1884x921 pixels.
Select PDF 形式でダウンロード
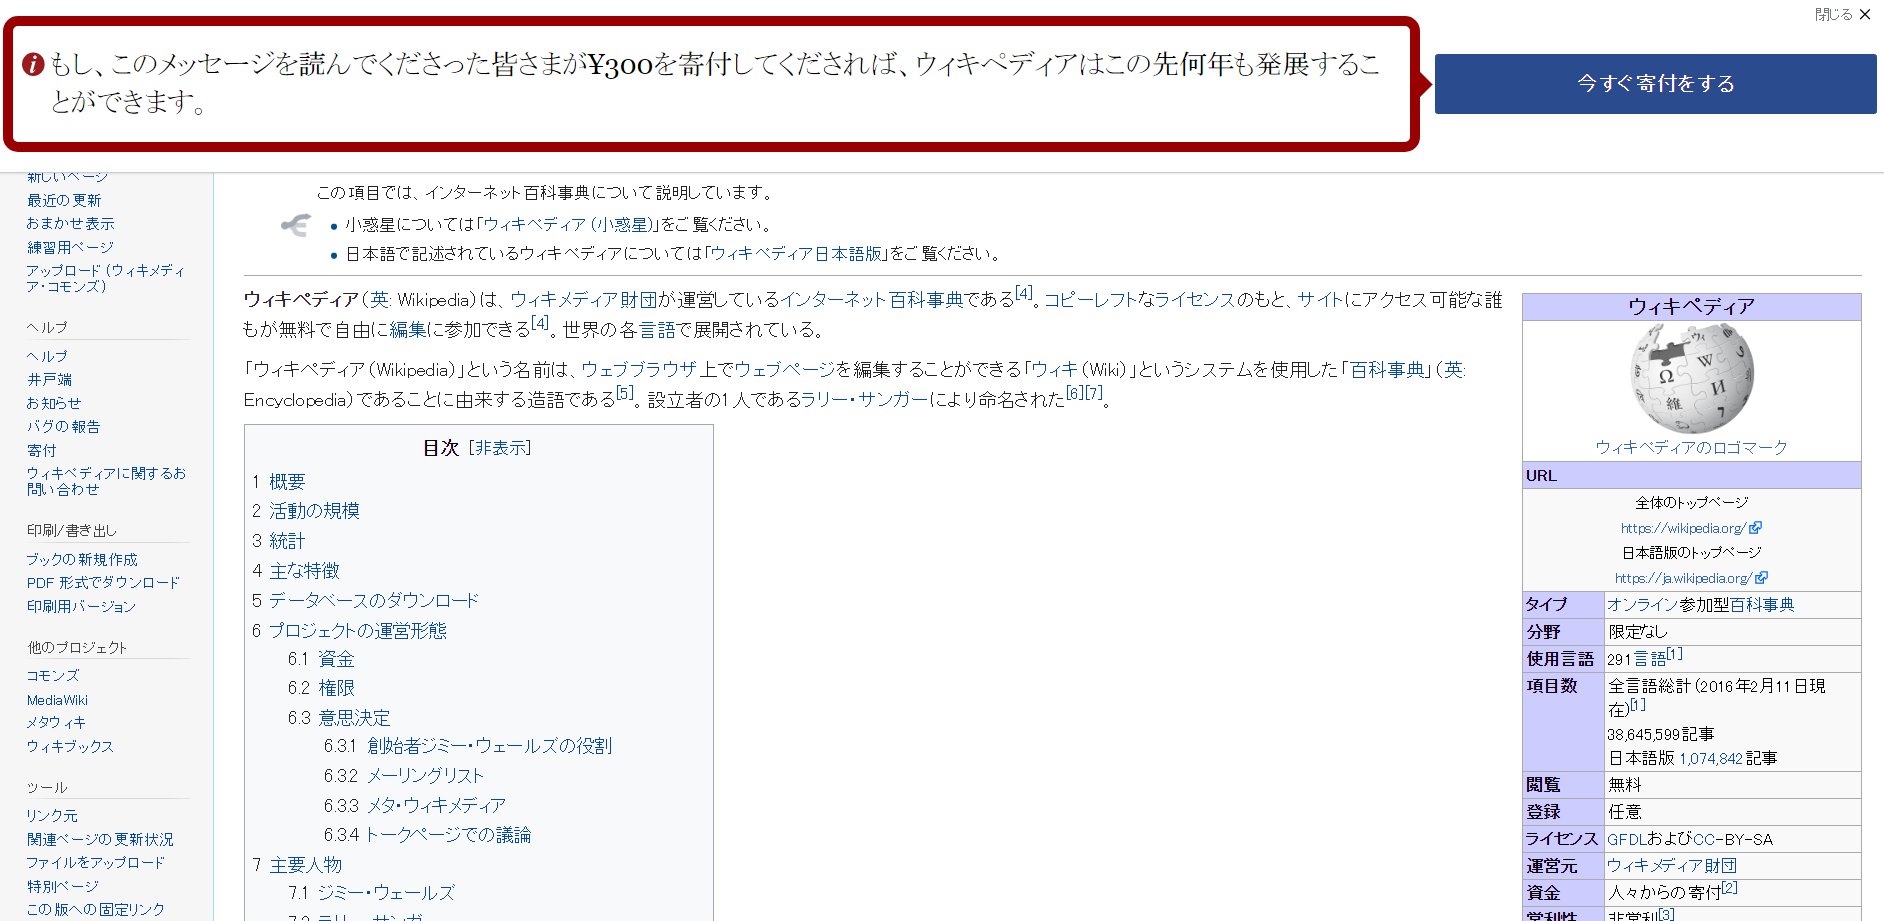[103, 582]
